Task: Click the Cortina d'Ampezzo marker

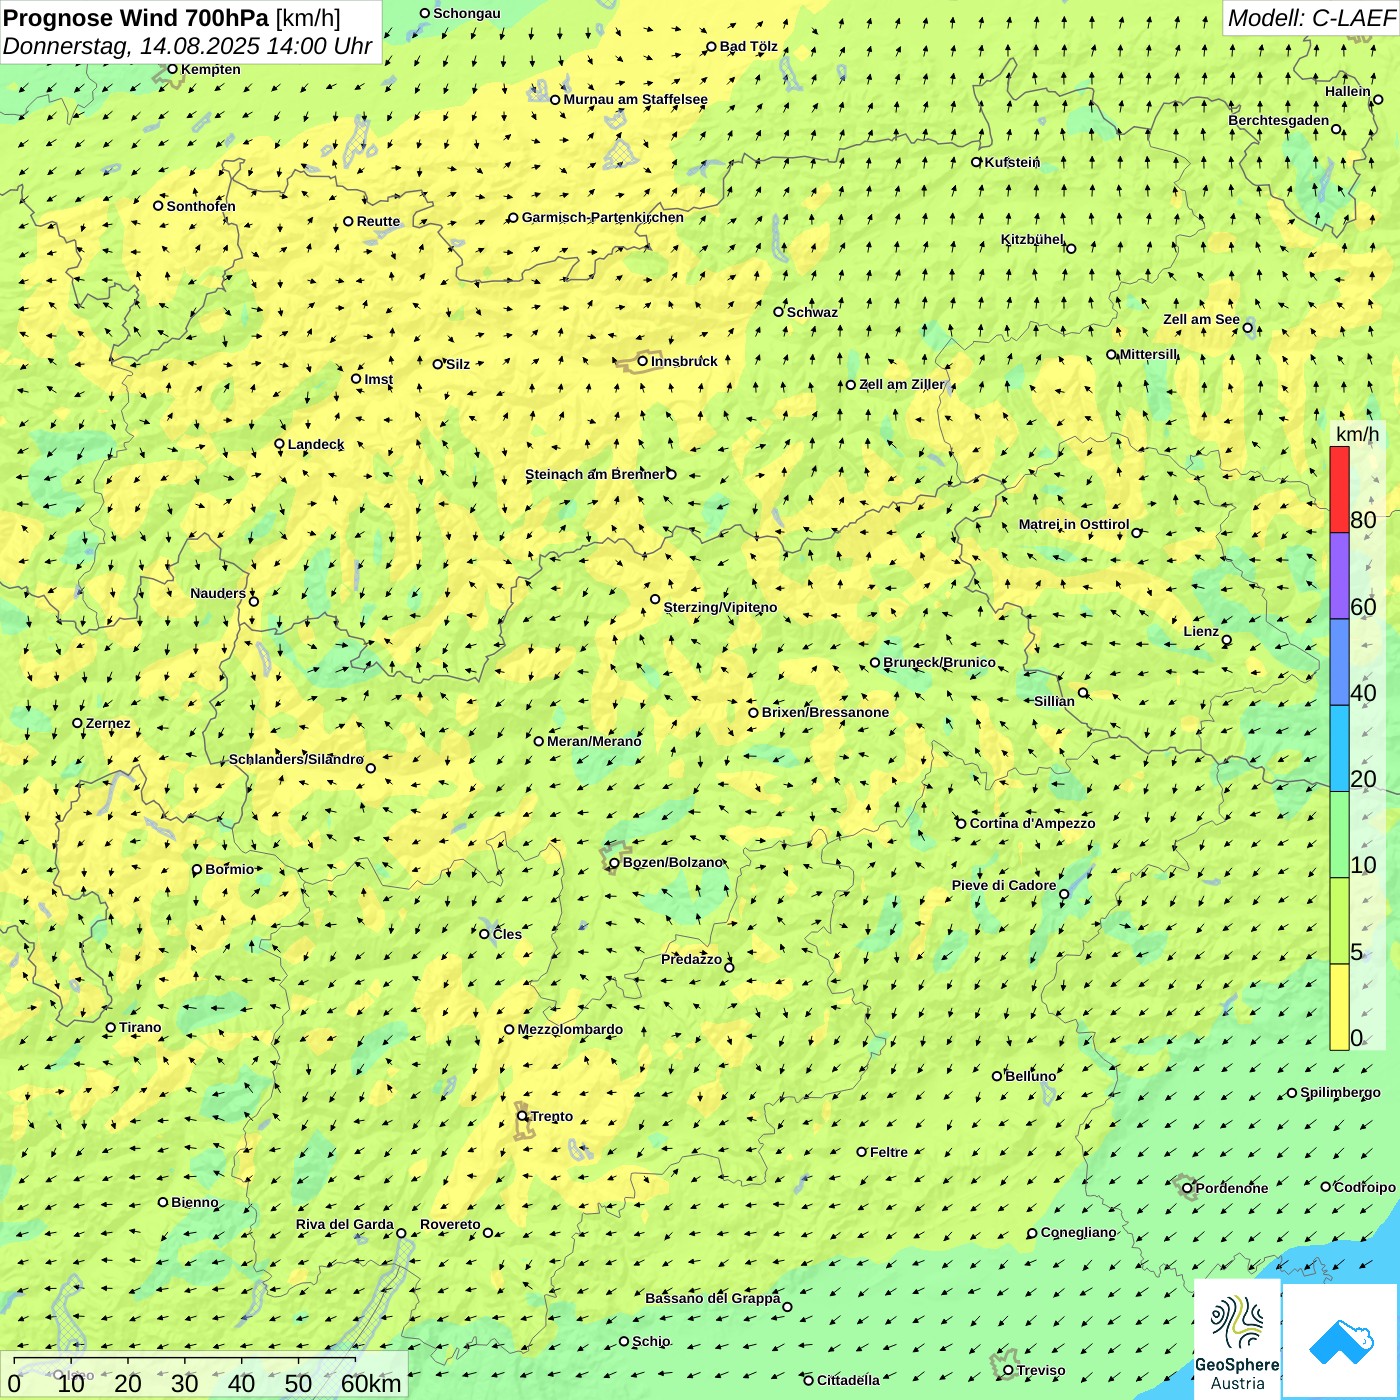Action: pos(961,823)
